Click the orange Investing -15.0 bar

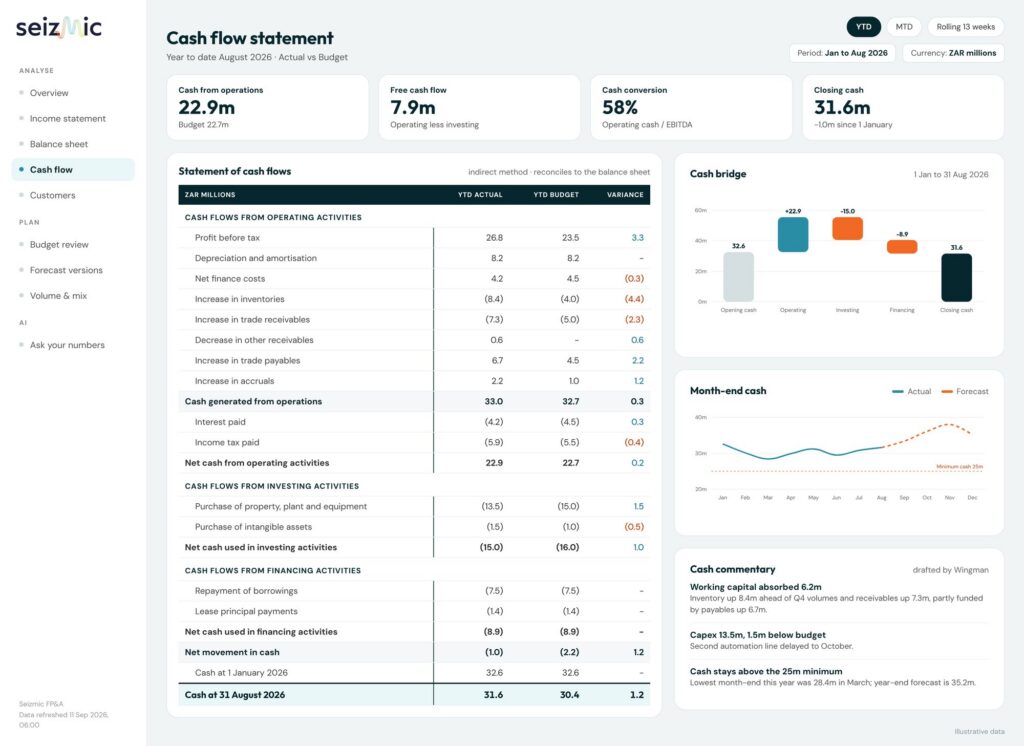847,229
